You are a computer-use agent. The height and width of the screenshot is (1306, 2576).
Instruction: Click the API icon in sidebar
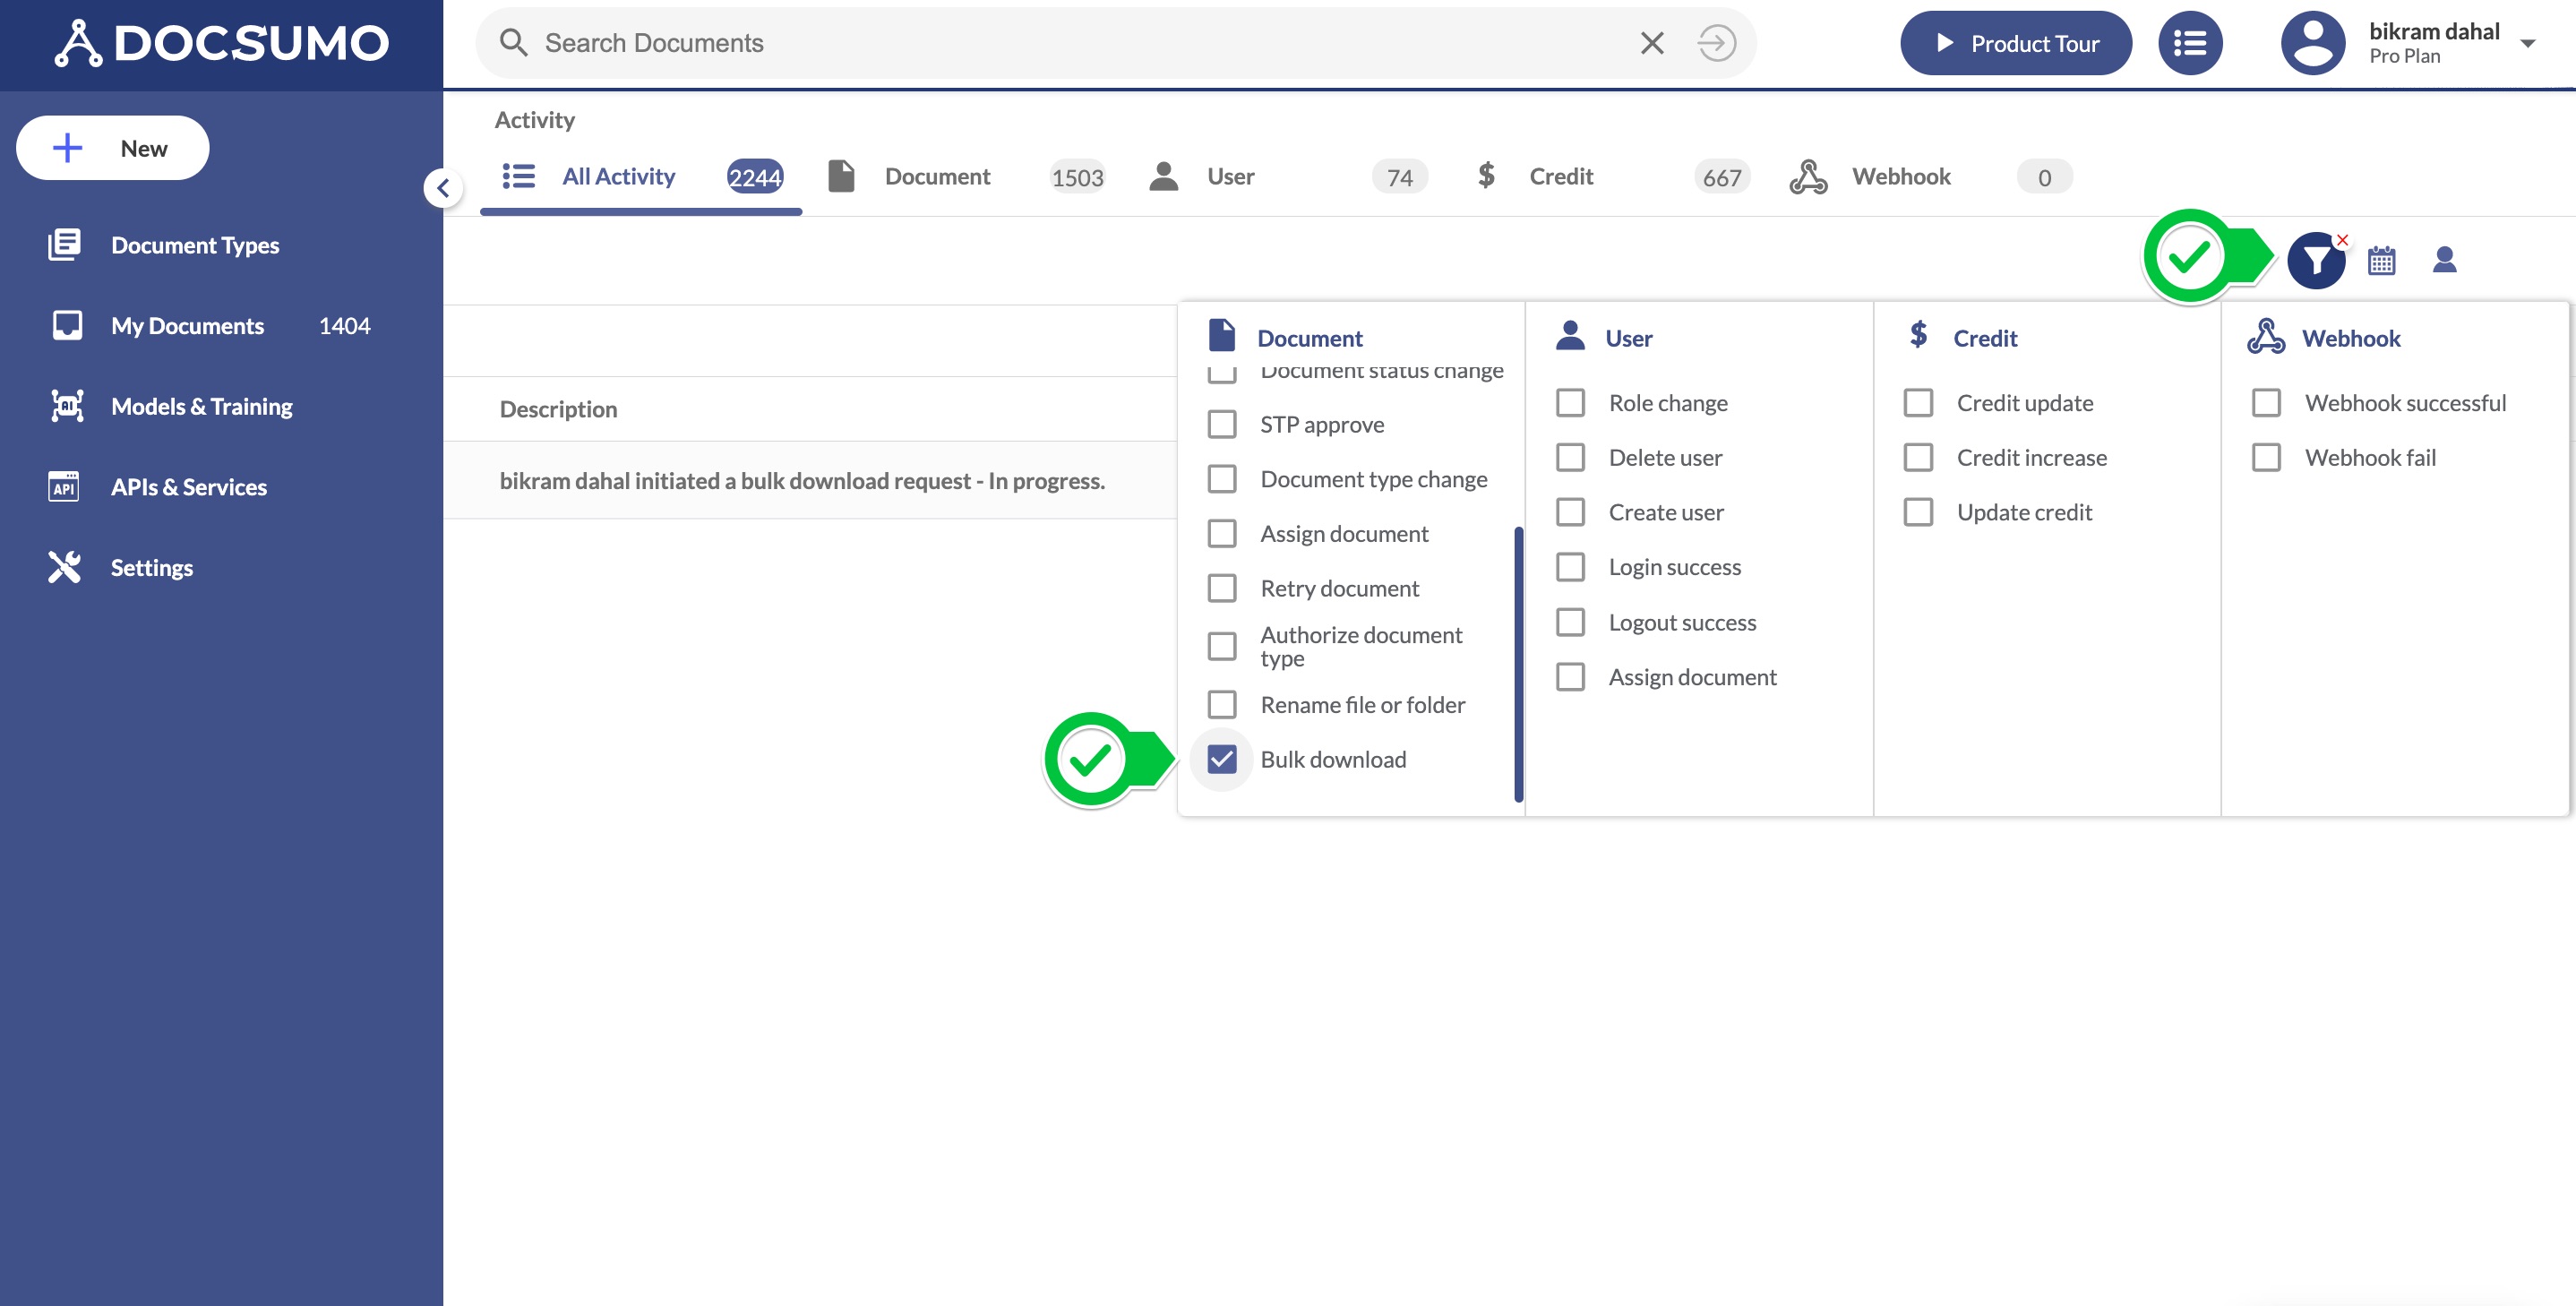(64, 487)
